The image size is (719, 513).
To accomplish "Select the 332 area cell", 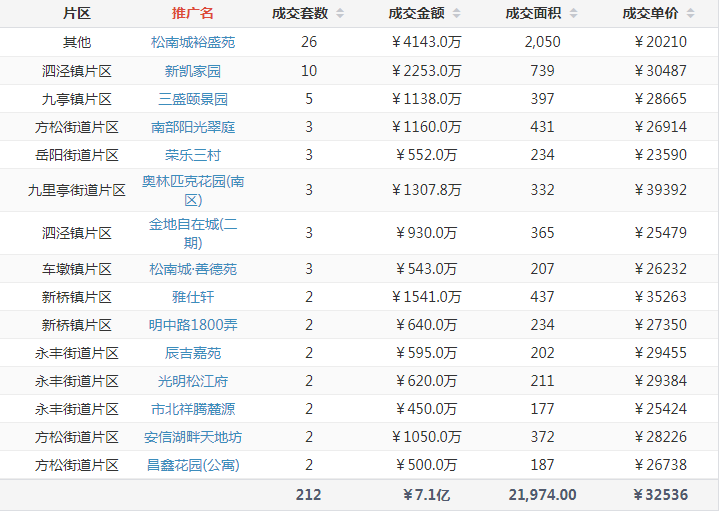I will pyautogui.click(x=542, y=190).
